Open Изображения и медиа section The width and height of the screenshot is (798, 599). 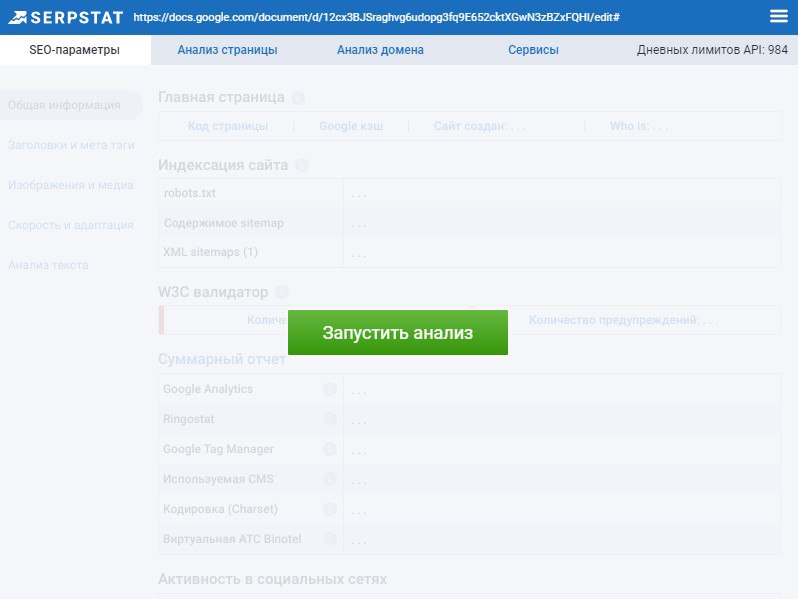pos(71,185)
